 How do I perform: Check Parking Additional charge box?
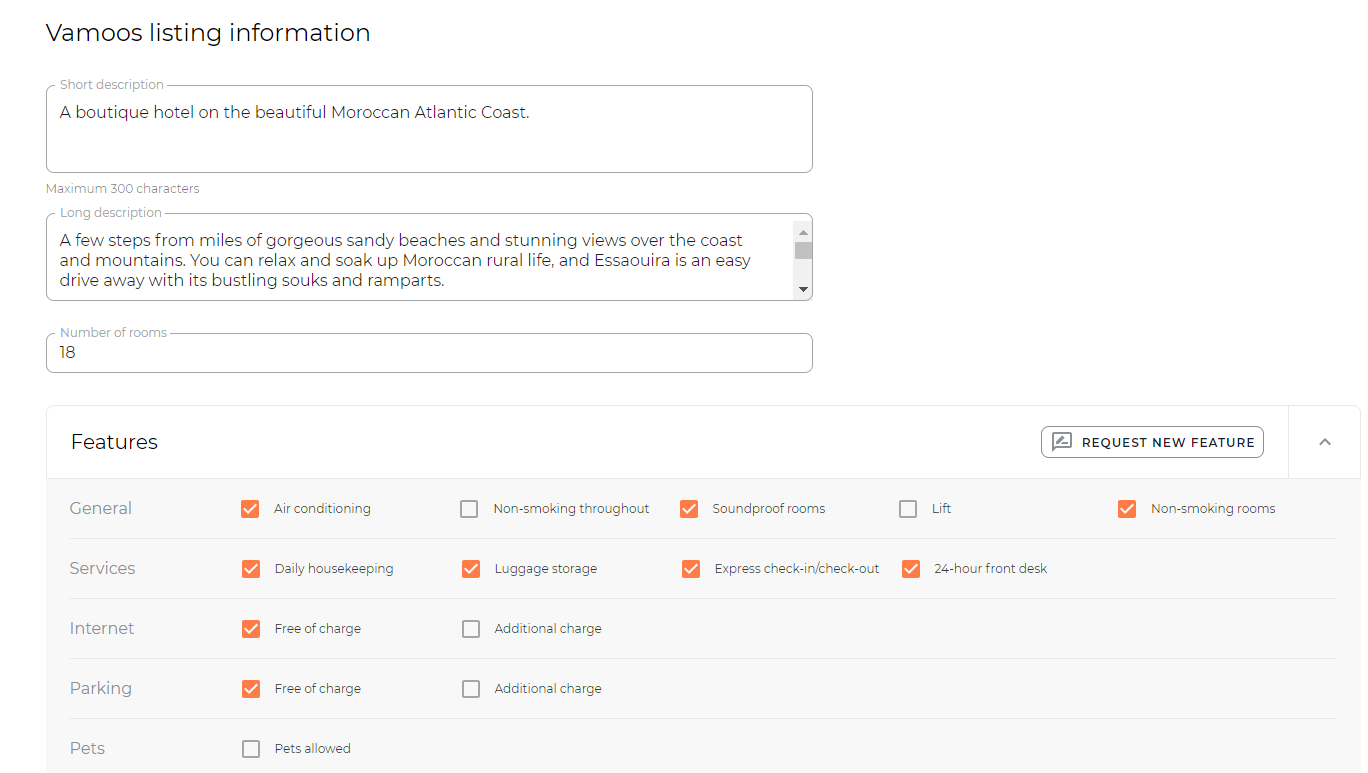[471, 689]
